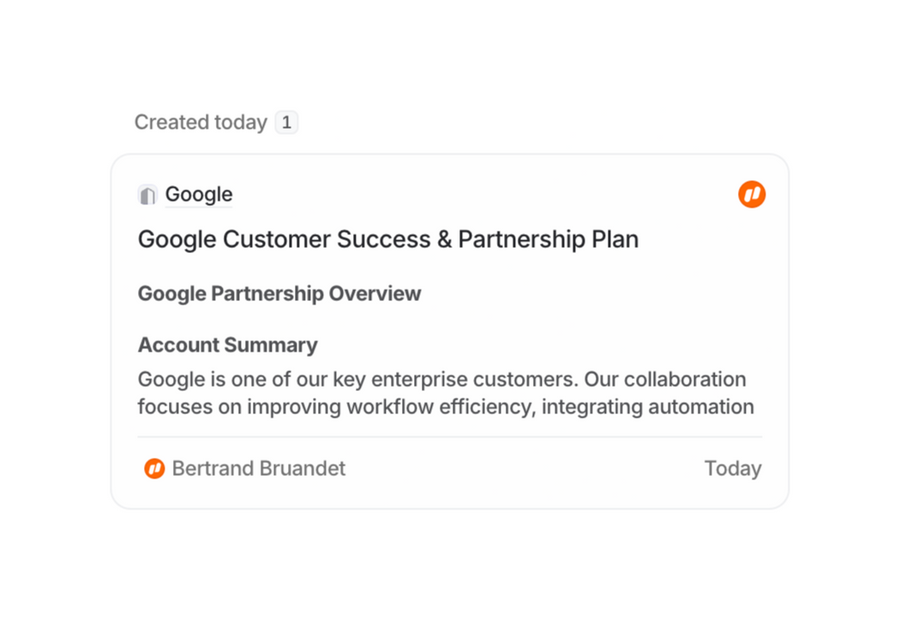Click the 'focuses on improving workflow efficiency' line
The width and height of the screenshot is (900, 620).
445,407
